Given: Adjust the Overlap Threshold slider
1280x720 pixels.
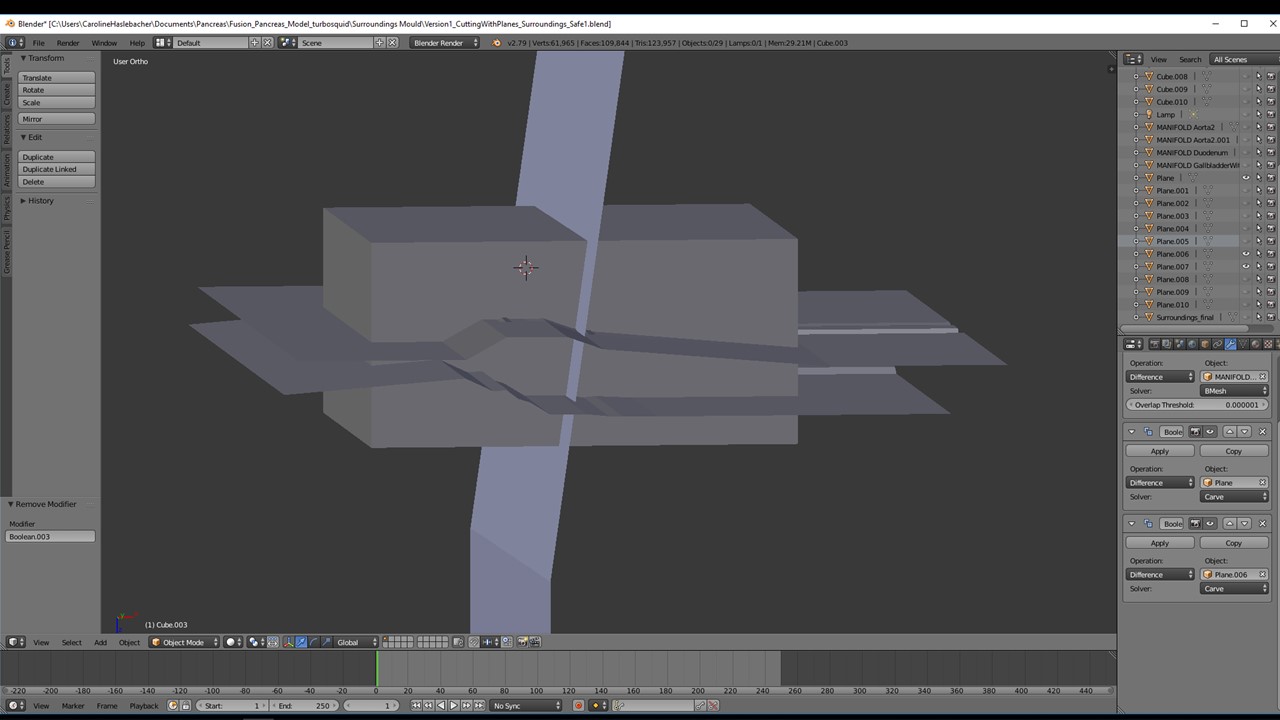Looking at the screenshot, I should [x=1197, y=405].
